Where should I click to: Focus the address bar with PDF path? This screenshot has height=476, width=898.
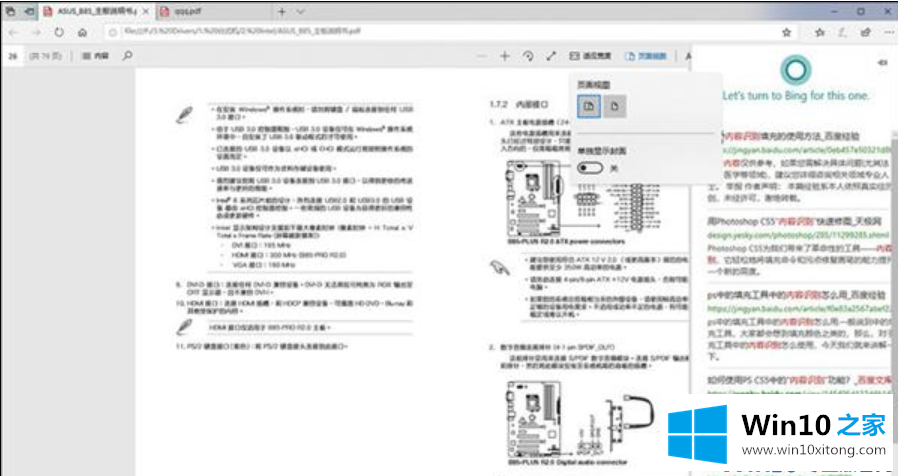click(441, 32)
